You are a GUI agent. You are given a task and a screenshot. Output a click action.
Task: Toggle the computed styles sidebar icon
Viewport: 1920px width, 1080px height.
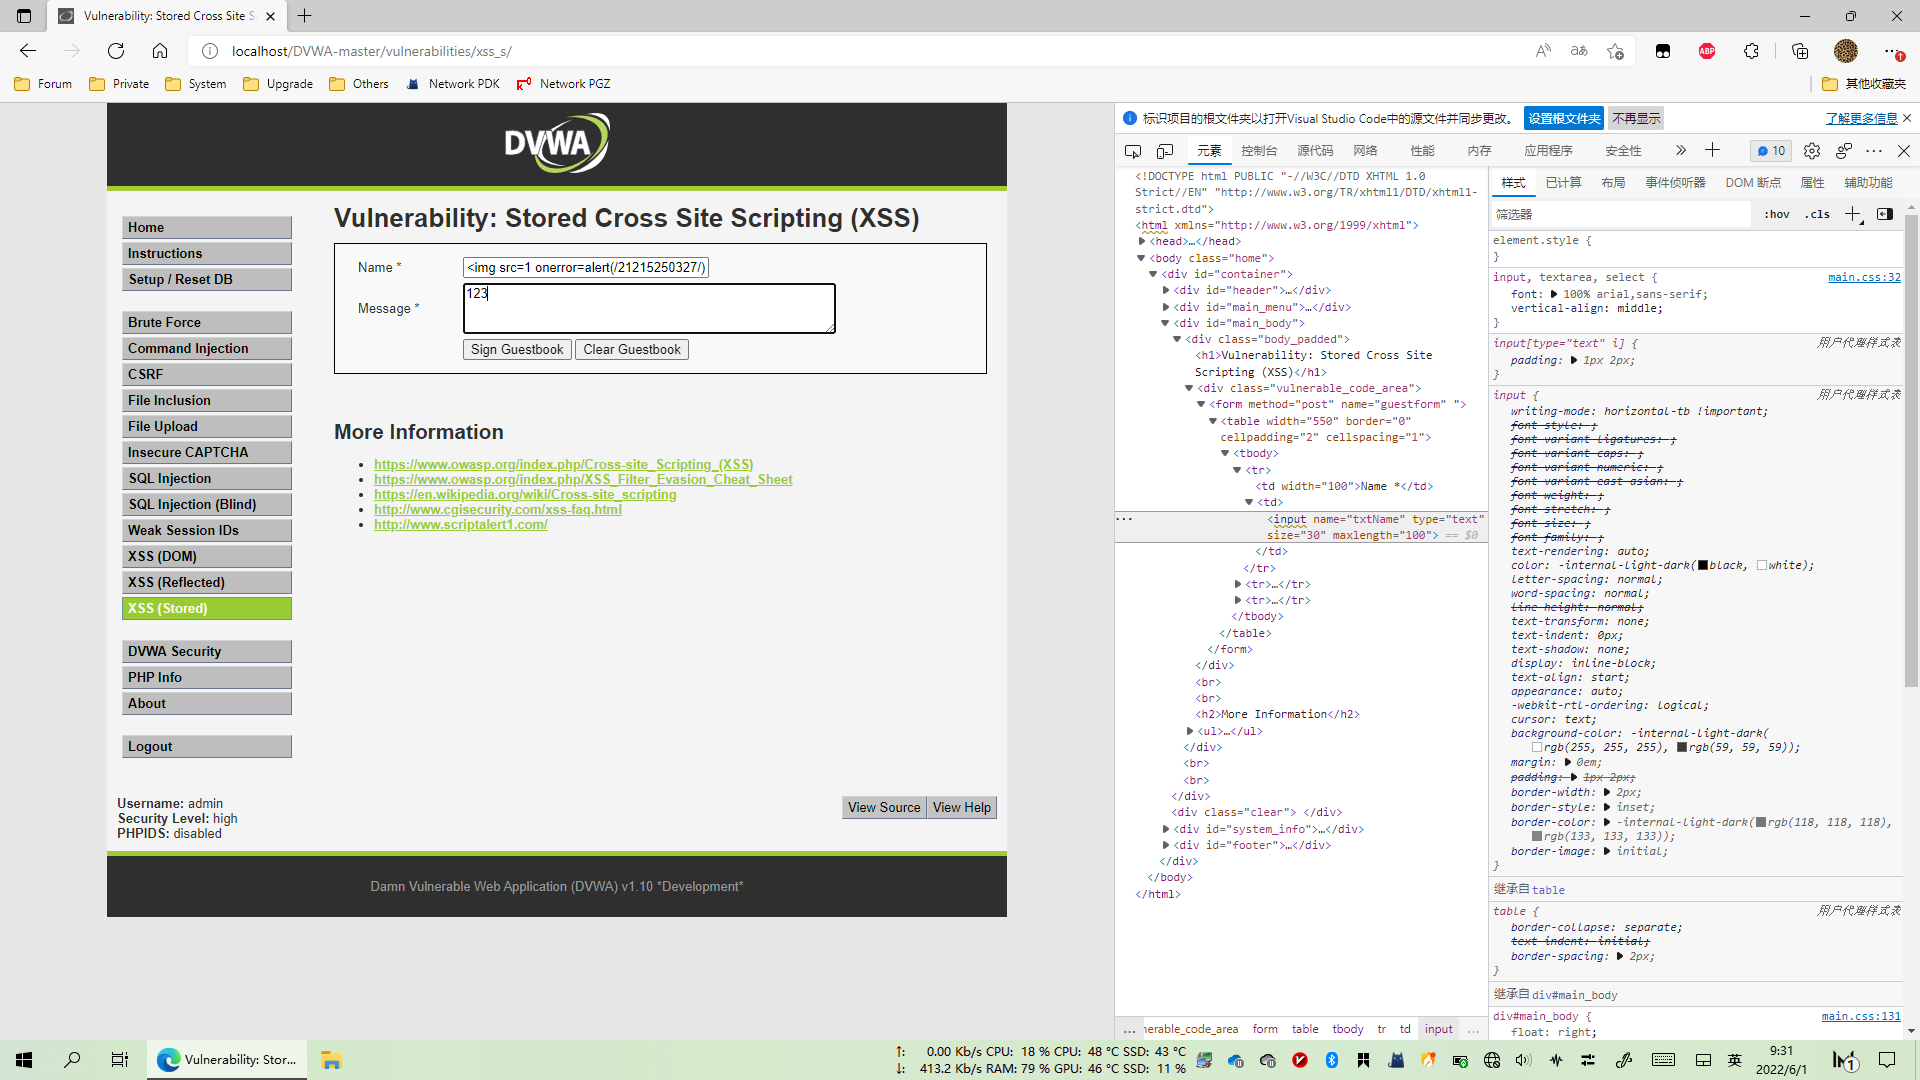(1885, 214)
